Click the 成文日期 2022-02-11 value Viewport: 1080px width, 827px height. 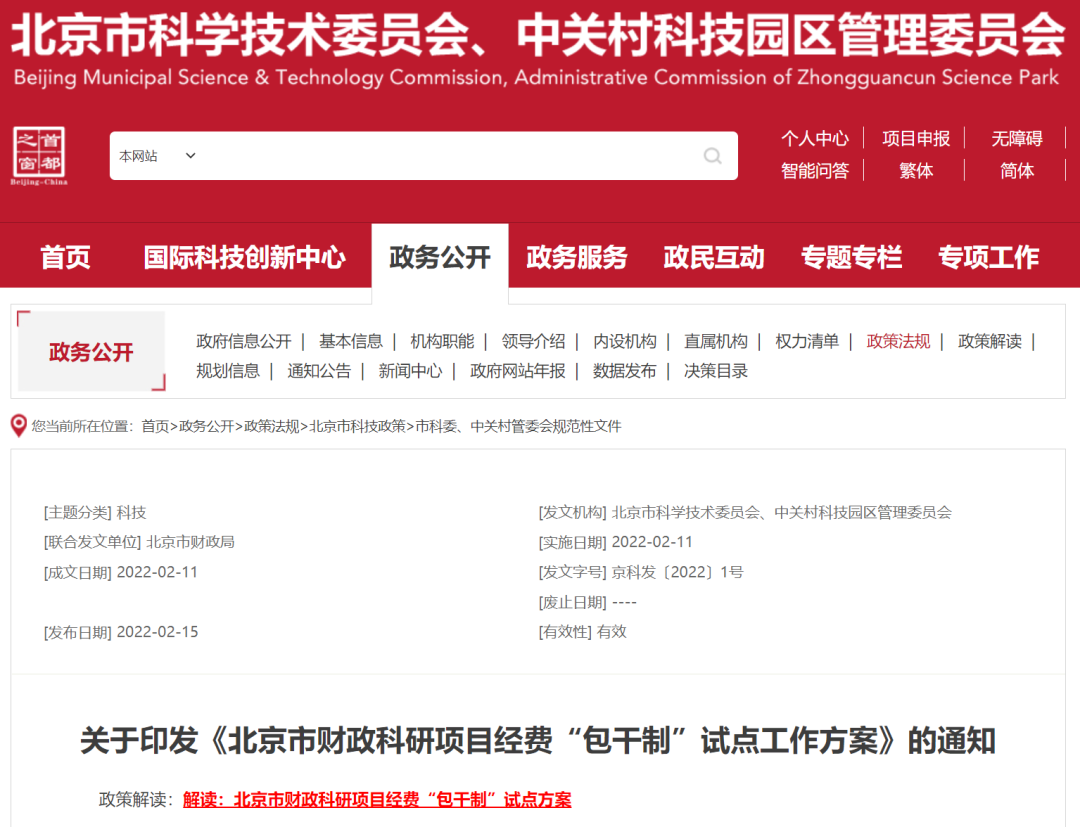coord(157,572)
